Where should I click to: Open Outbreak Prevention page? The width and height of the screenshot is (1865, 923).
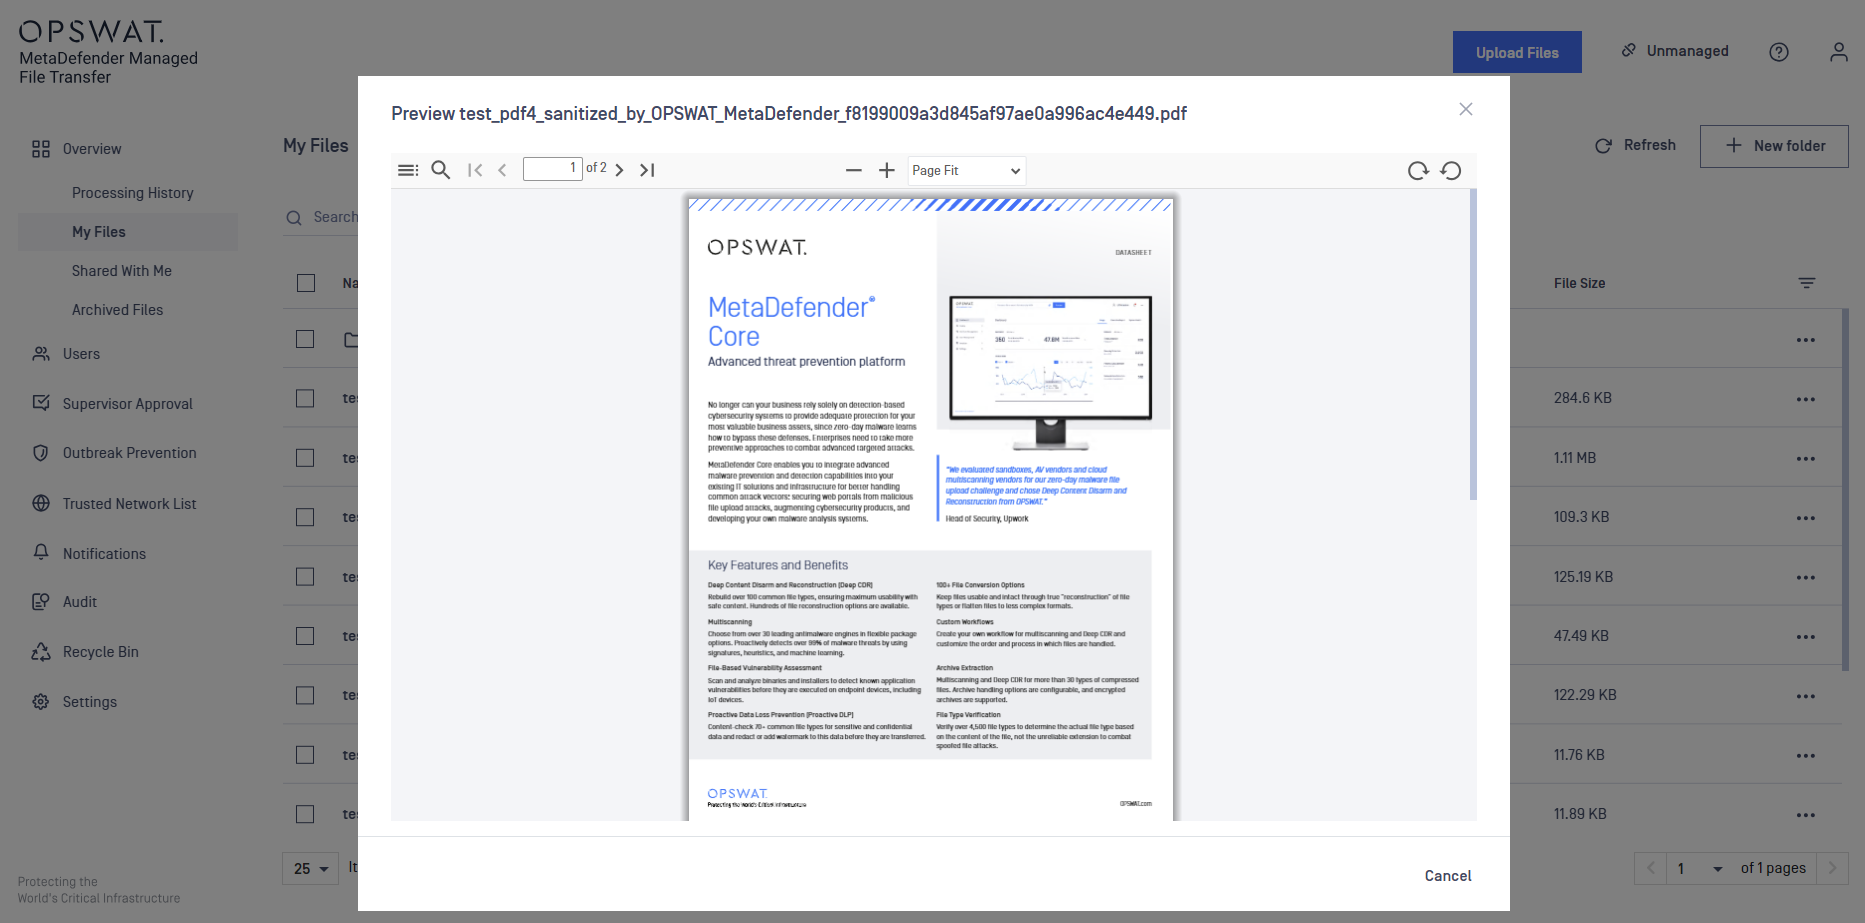click(129, 453)
